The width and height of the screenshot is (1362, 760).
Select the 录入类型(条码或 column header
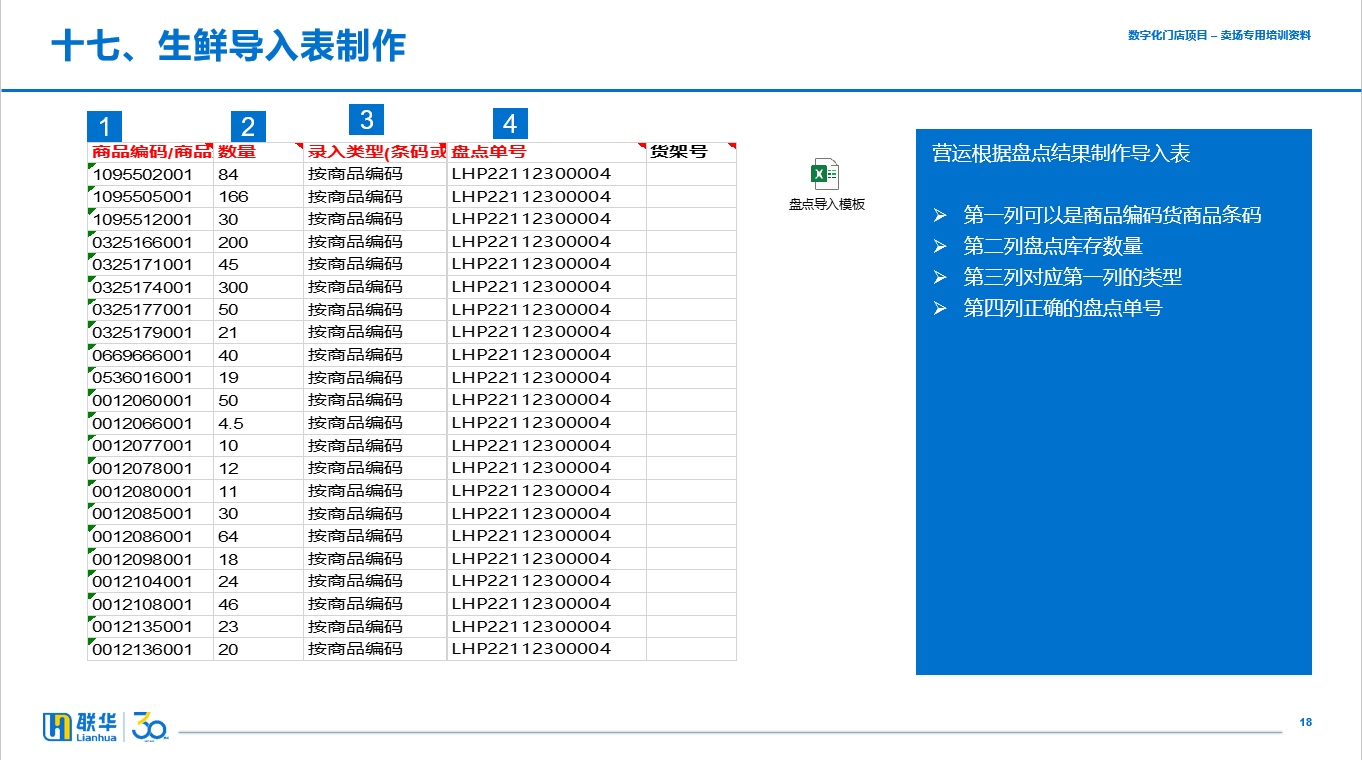pyautogui.click(x=375, y=152)
